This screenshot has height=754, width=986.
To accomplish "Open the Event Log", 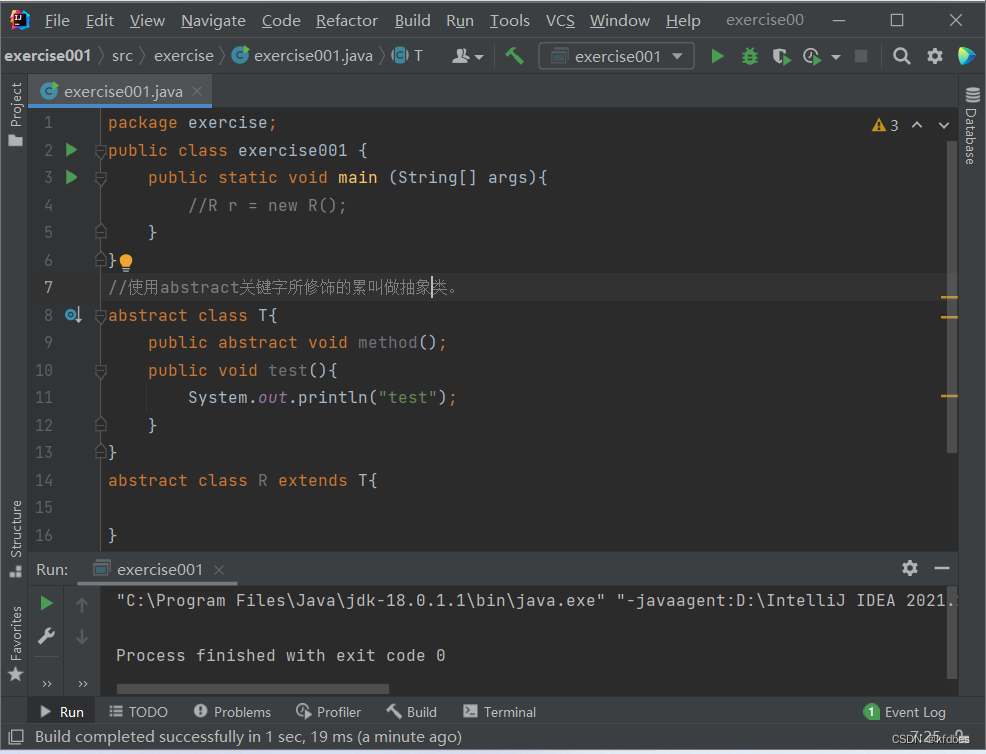I will point(904,712).
